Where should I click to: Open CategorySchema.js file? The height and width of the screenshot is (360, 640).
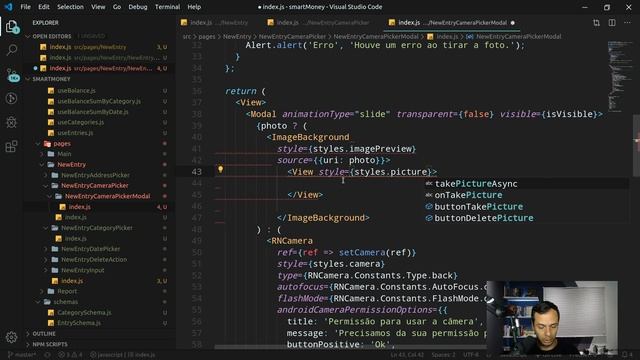tap(100, 313)
